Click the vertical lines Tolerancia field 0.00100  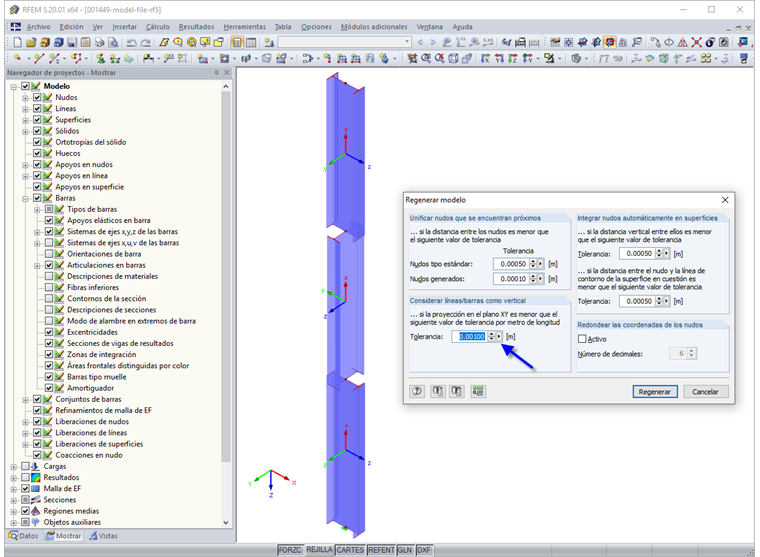coord(472,336)
